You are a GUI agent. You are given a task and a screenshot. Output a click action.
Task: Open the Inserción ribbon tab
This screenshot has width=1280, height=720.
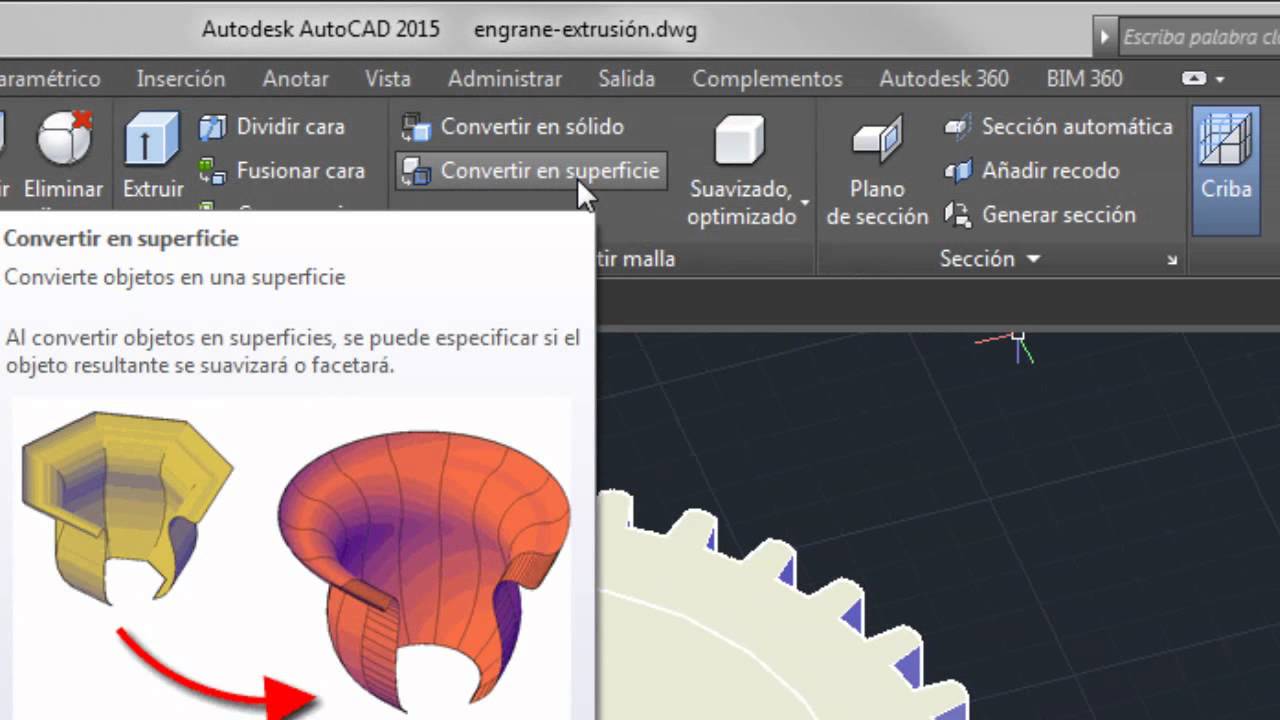(x=181, y=78)
